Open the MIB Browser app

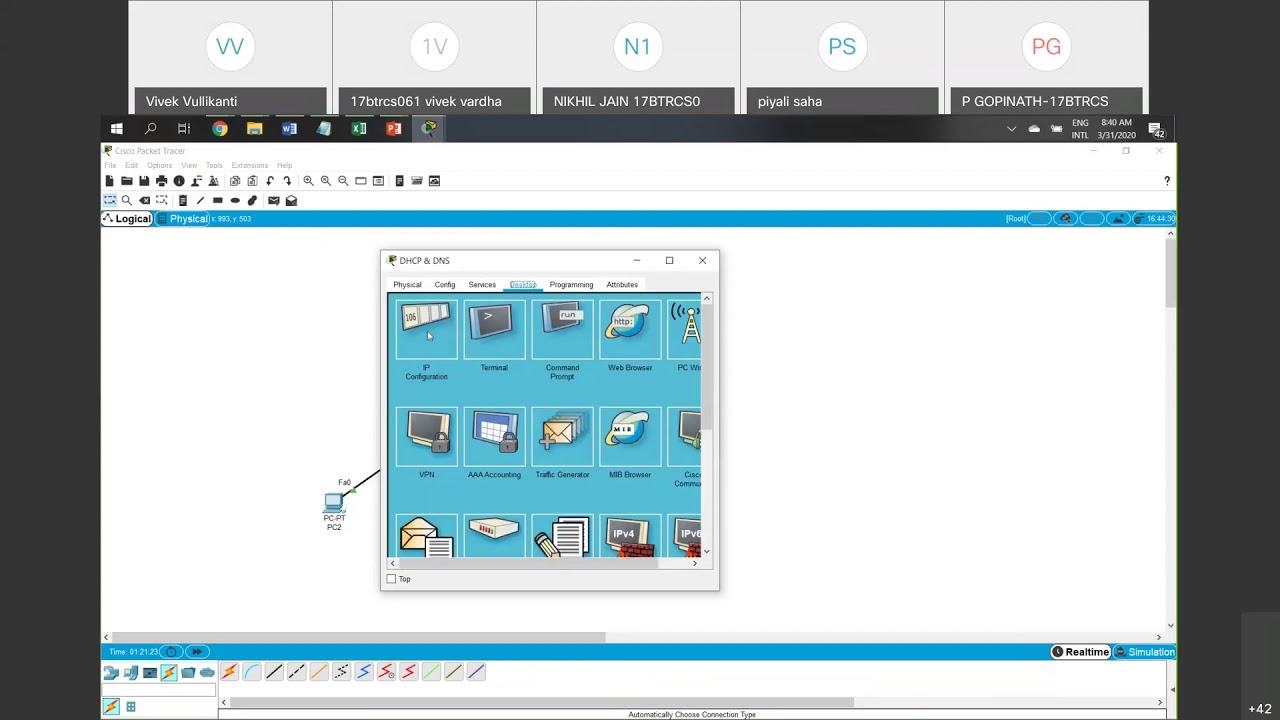pyautogui.click(x=630, y=437)
